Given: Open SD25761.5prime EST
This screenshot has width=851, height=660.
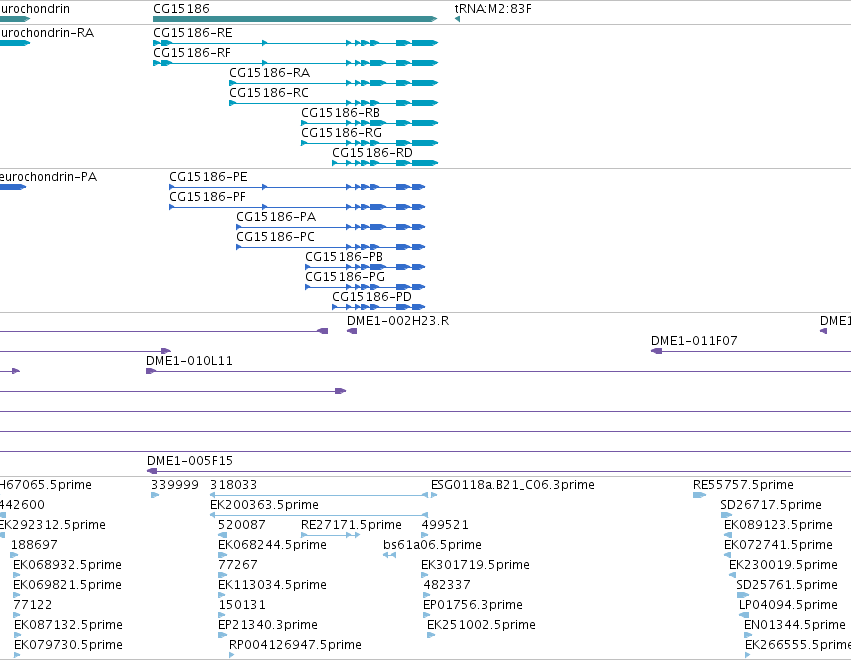Looking at the screenshot, I should (787, 586).
